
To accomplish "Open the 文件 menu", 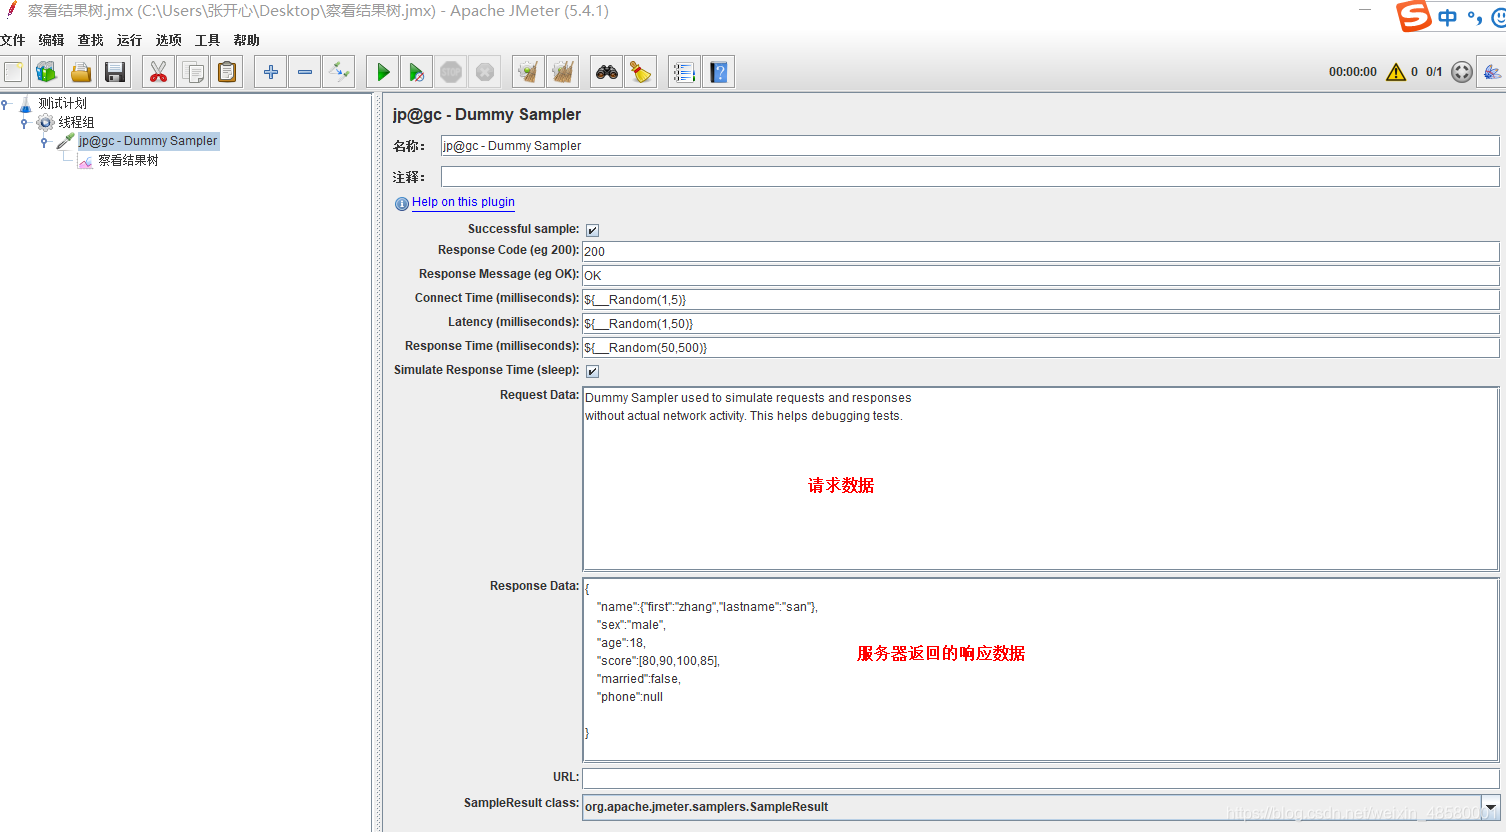I will 13,40.
